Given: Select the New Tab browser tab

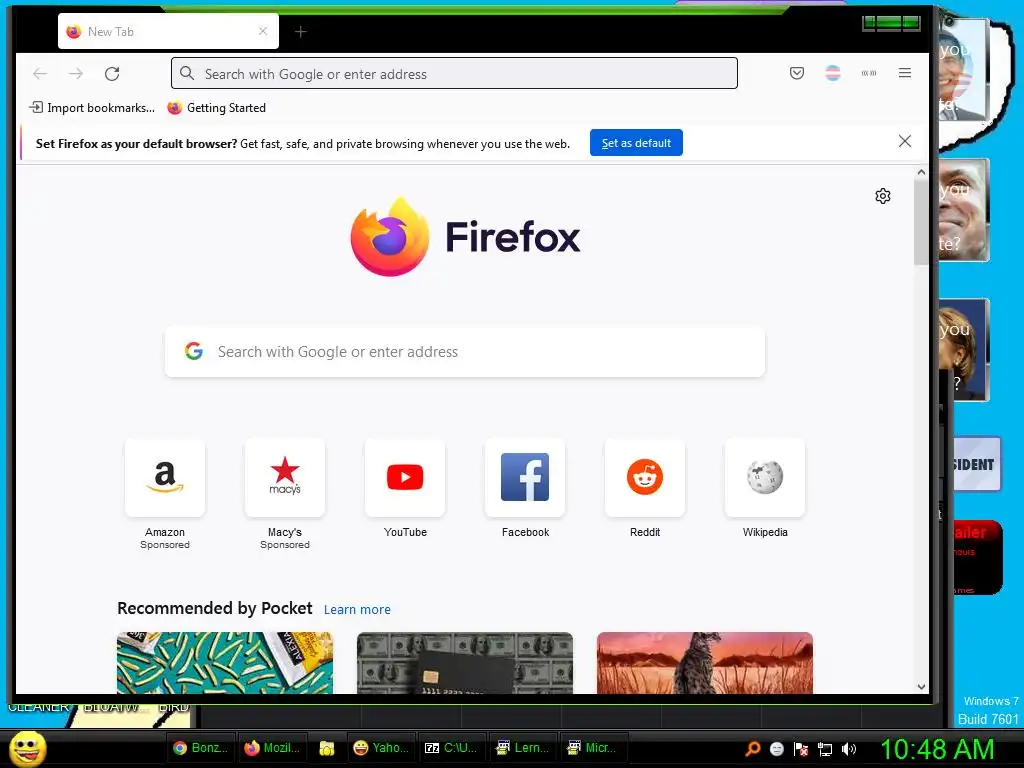Looking at the screenshot, I should click(168, 31).
